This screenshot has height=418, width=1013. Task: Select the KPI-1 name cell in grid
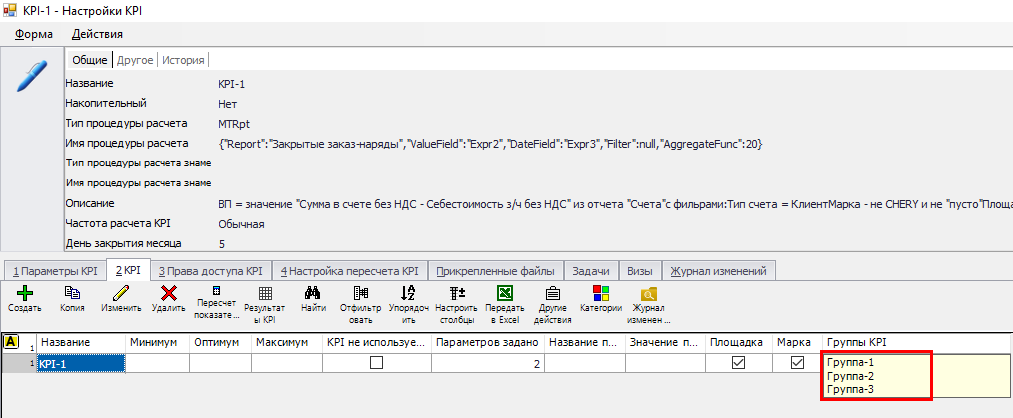(80, 364)
